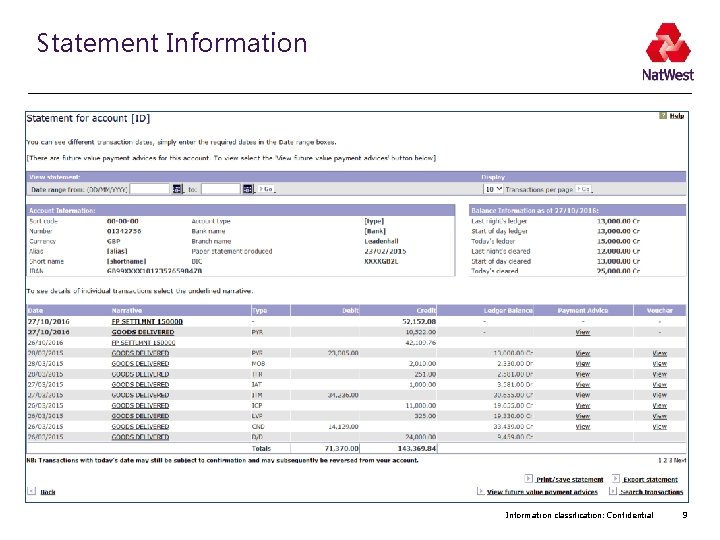The width and height of the screenshot is (720, 540).
Task: Click the arrow icon beside Print/save statement
Action: coord(529,478)
